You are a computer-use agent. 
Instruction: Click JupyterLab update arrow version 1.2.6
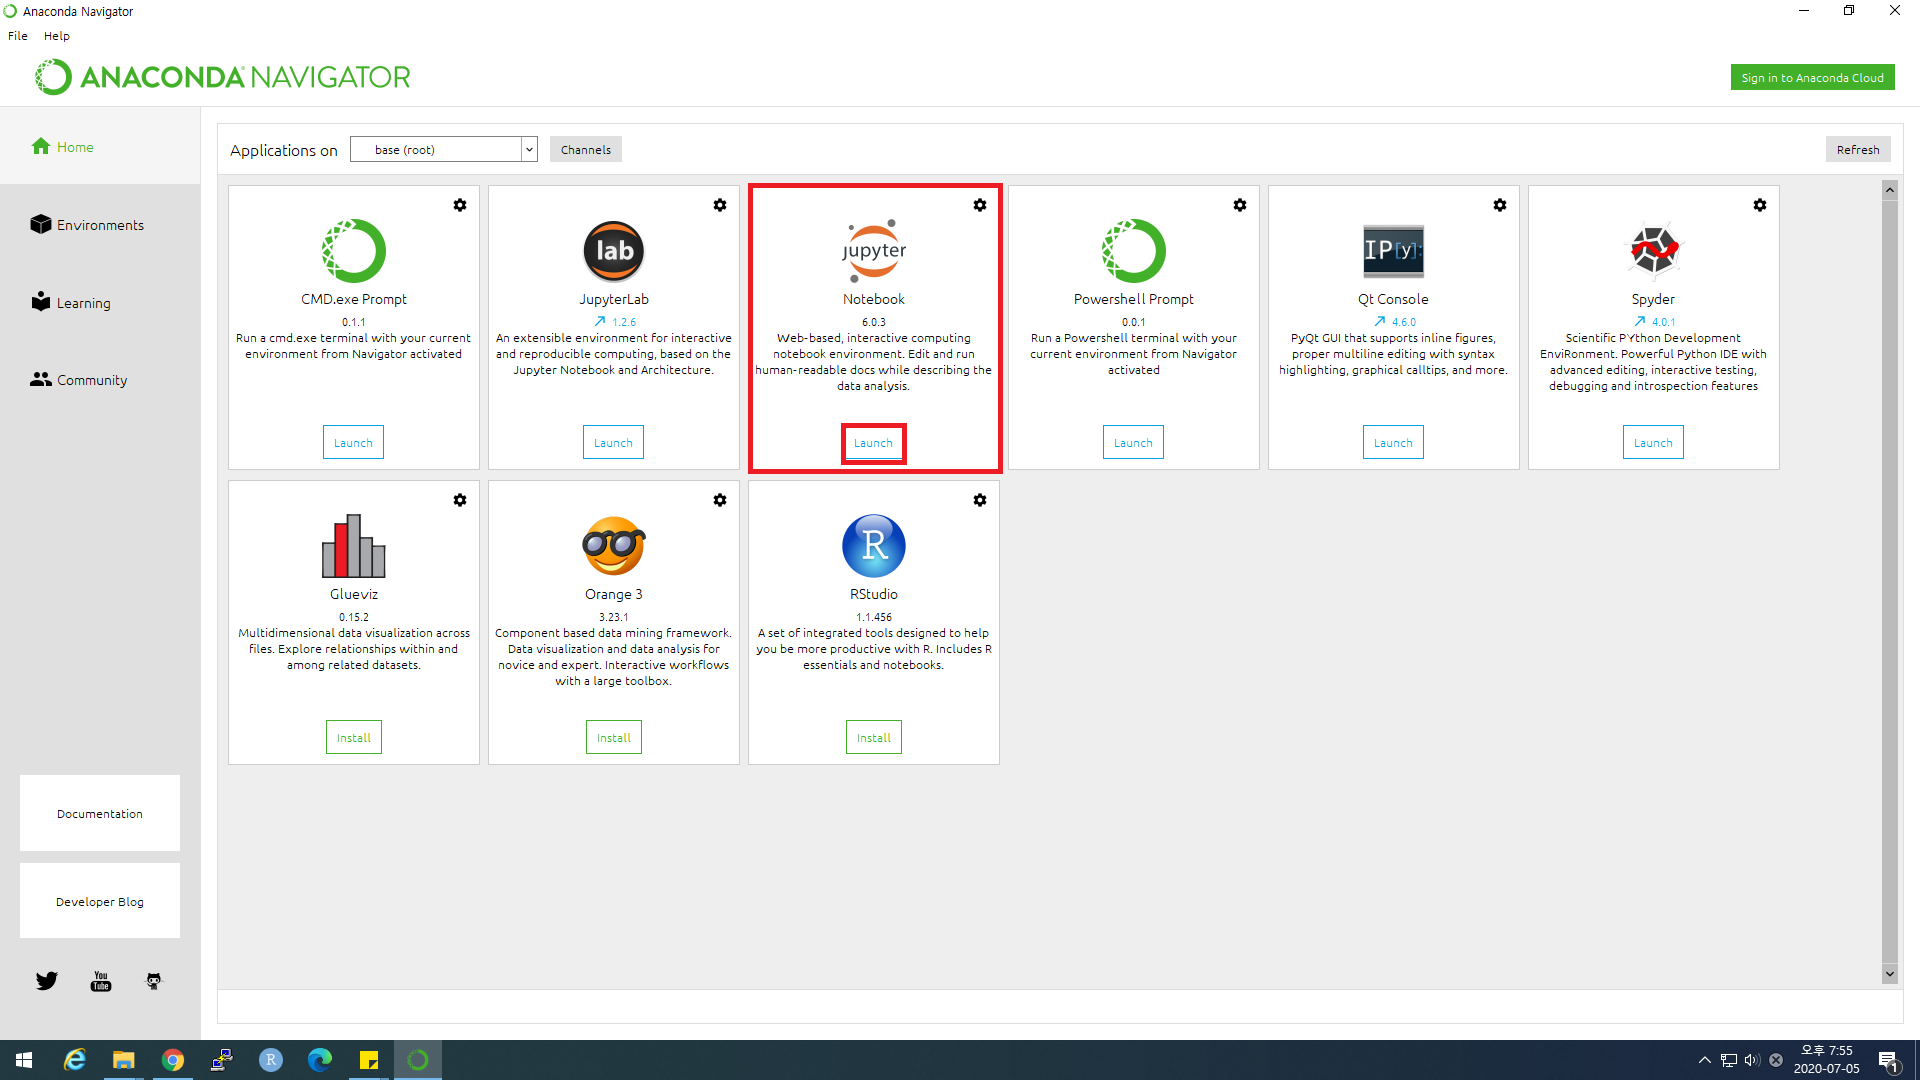tap(614, 322)
